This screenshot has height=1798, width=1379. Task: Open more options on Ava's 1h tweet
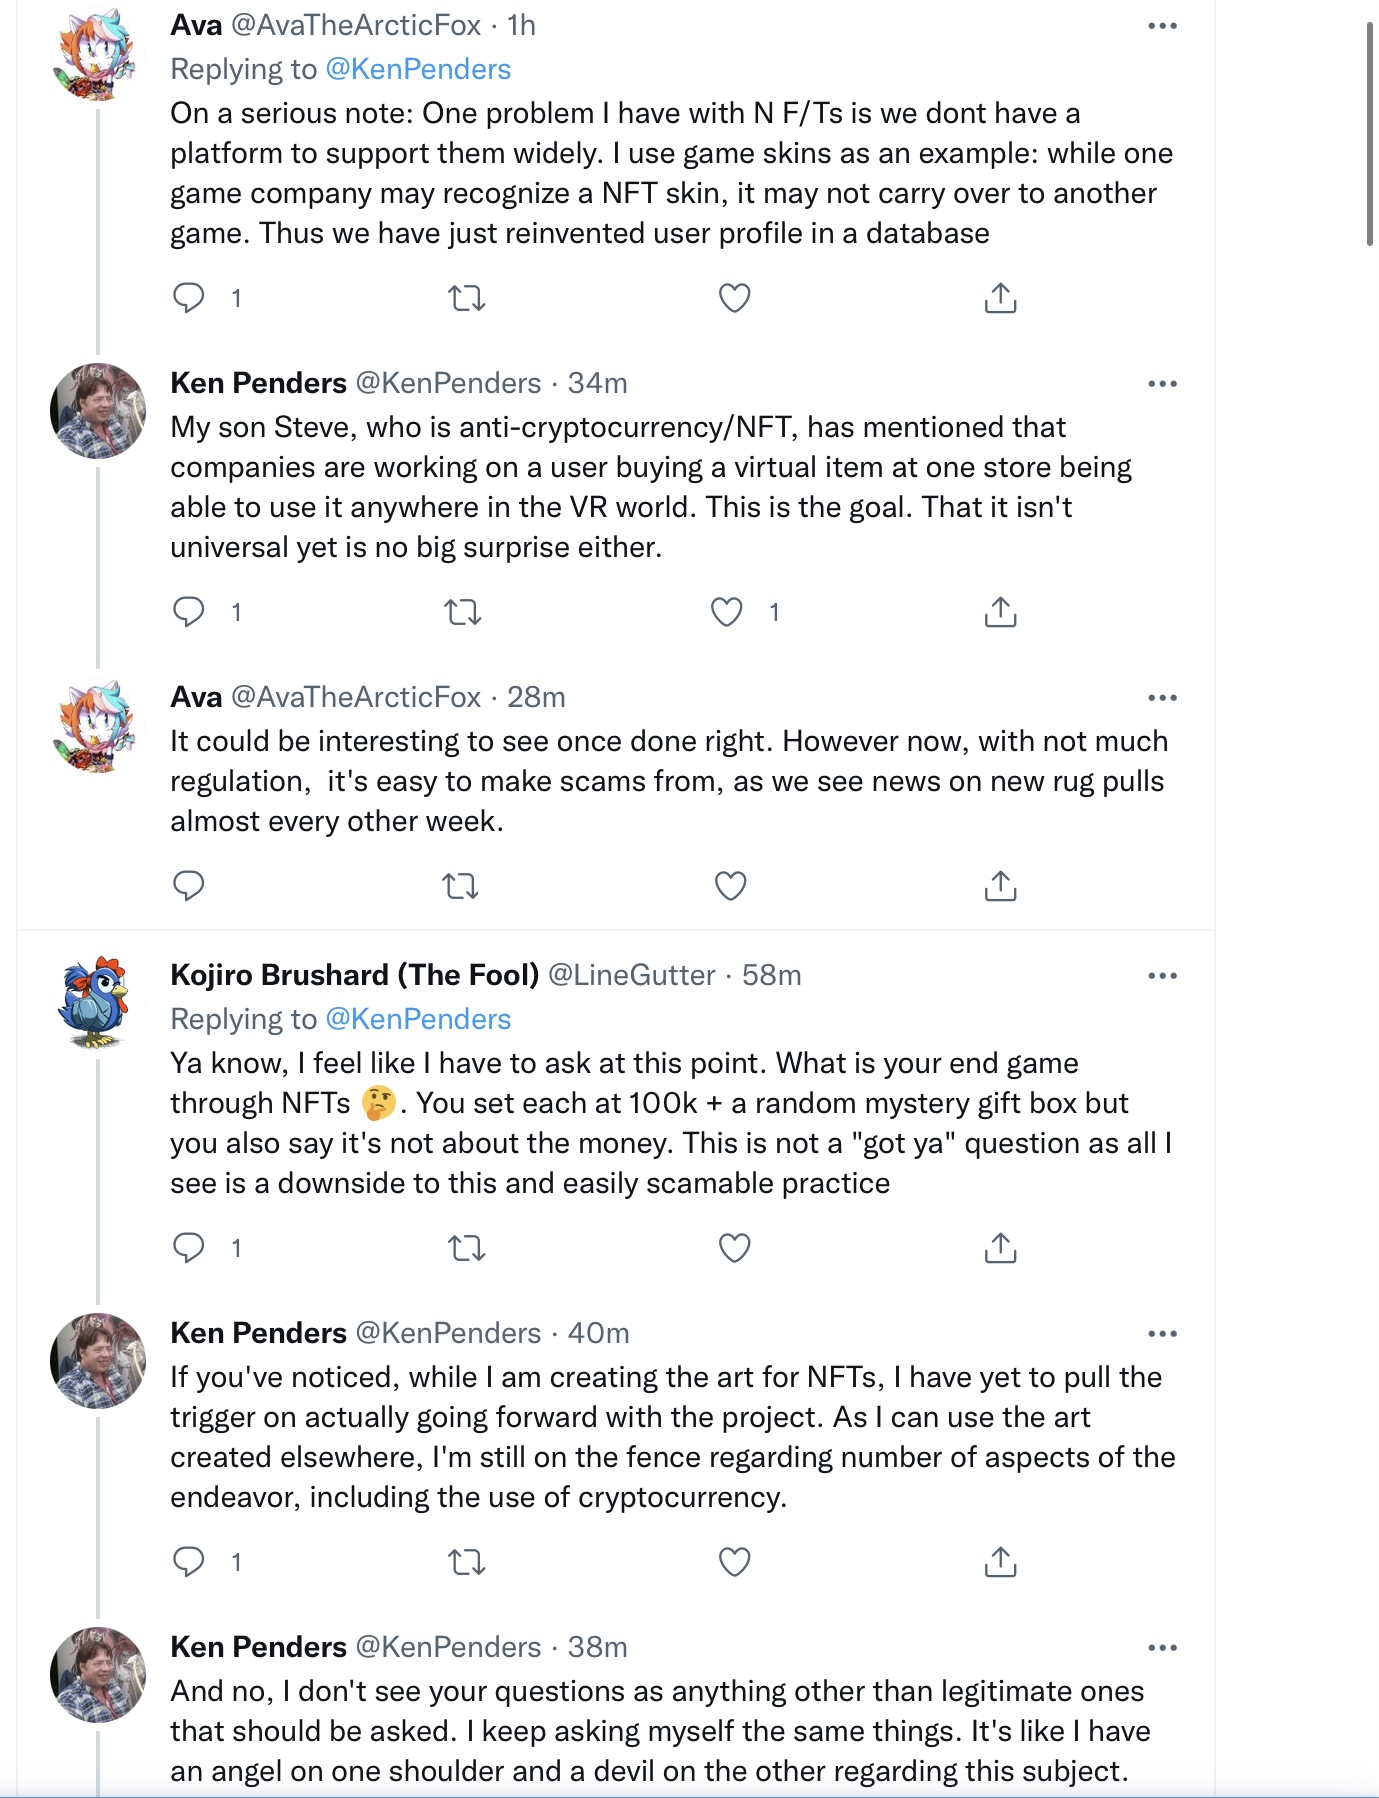pyautogui.click(x=1162, y=26)
